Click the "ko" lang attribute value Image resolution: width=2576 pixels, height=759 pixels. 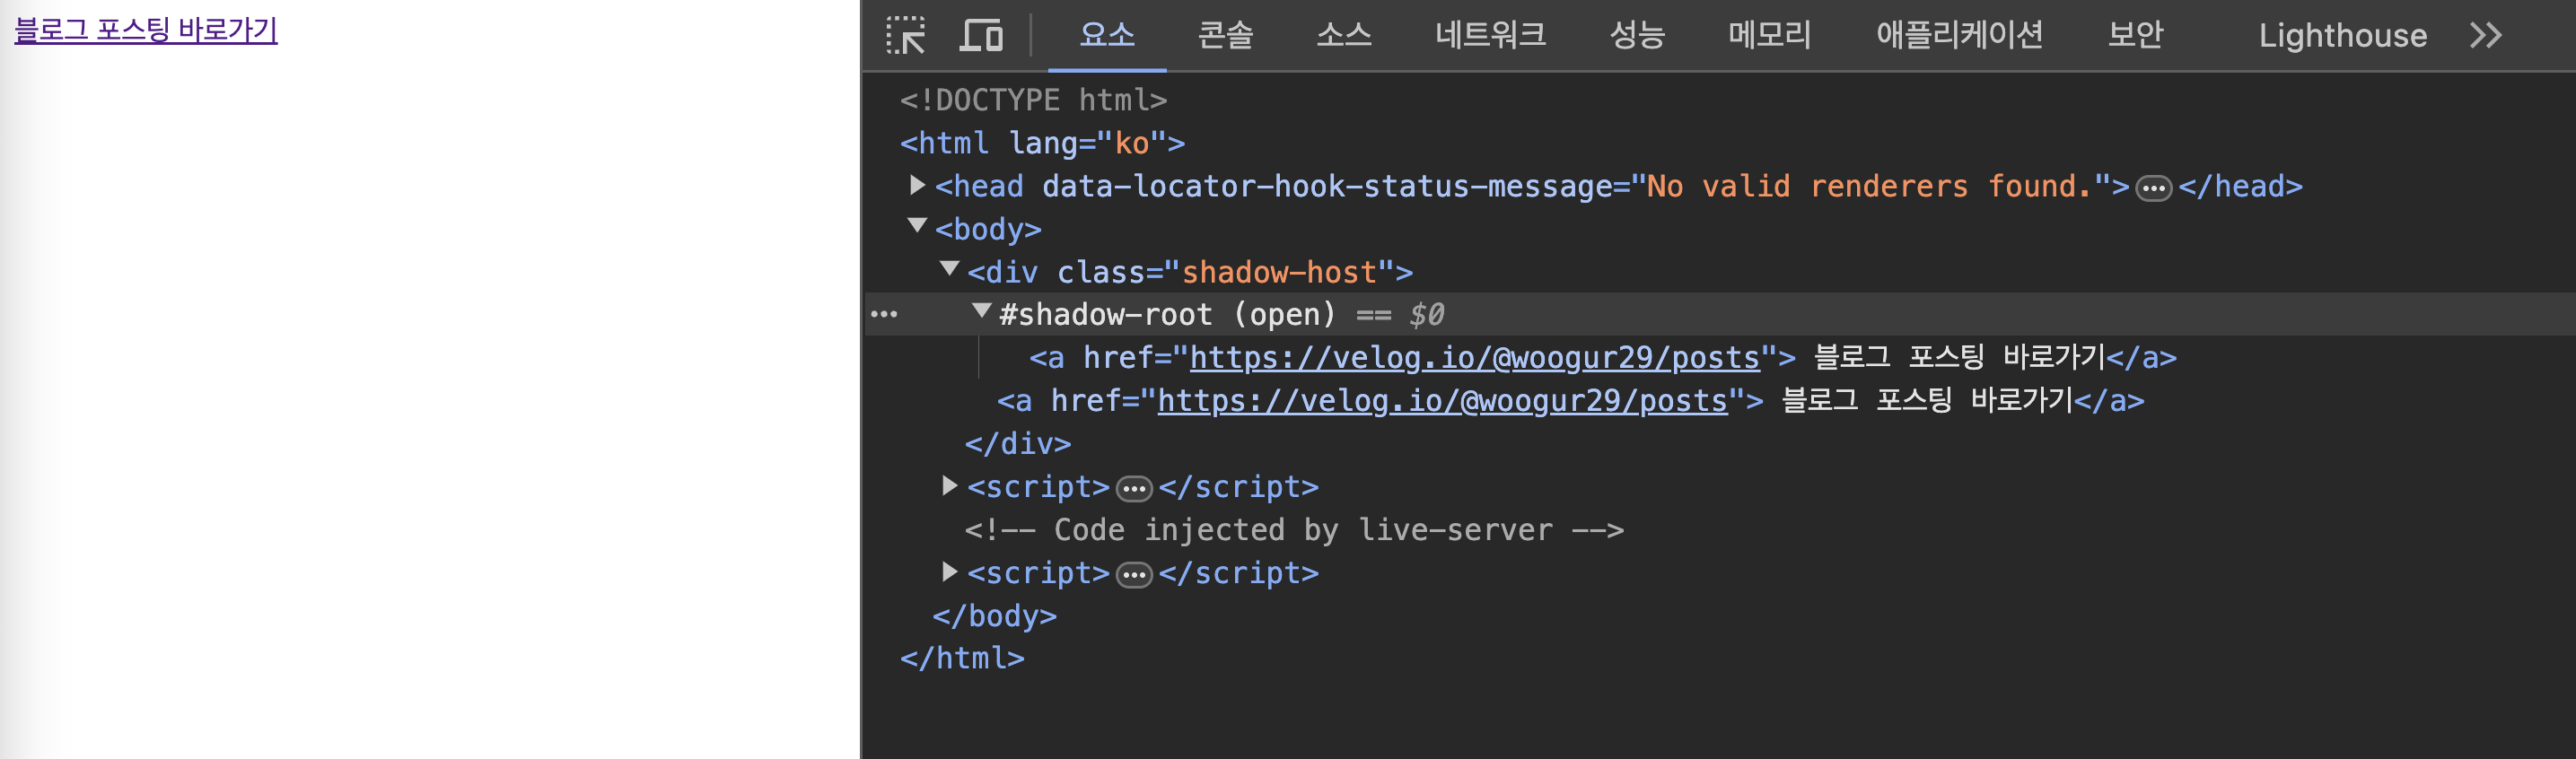pos(1132,143)
